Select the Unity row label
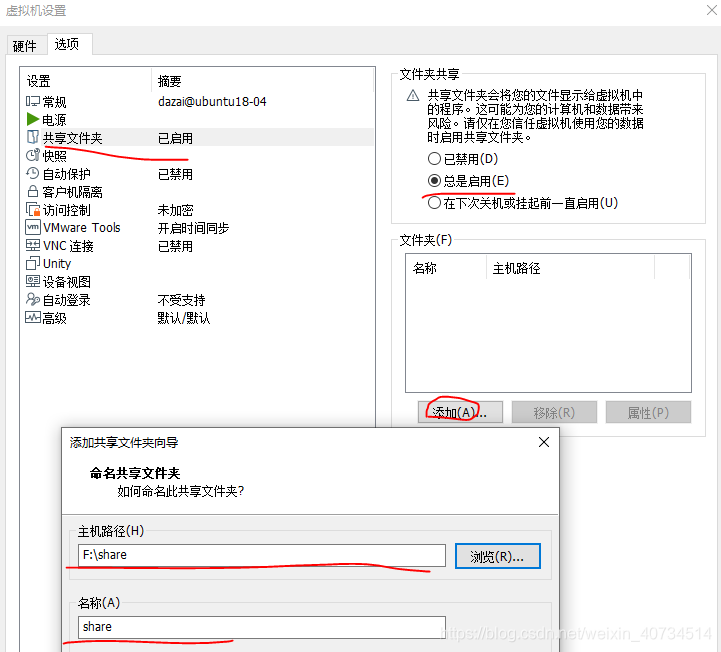Image resolution: width=721 pixels, height=652 pixels. tap(57, 264)
